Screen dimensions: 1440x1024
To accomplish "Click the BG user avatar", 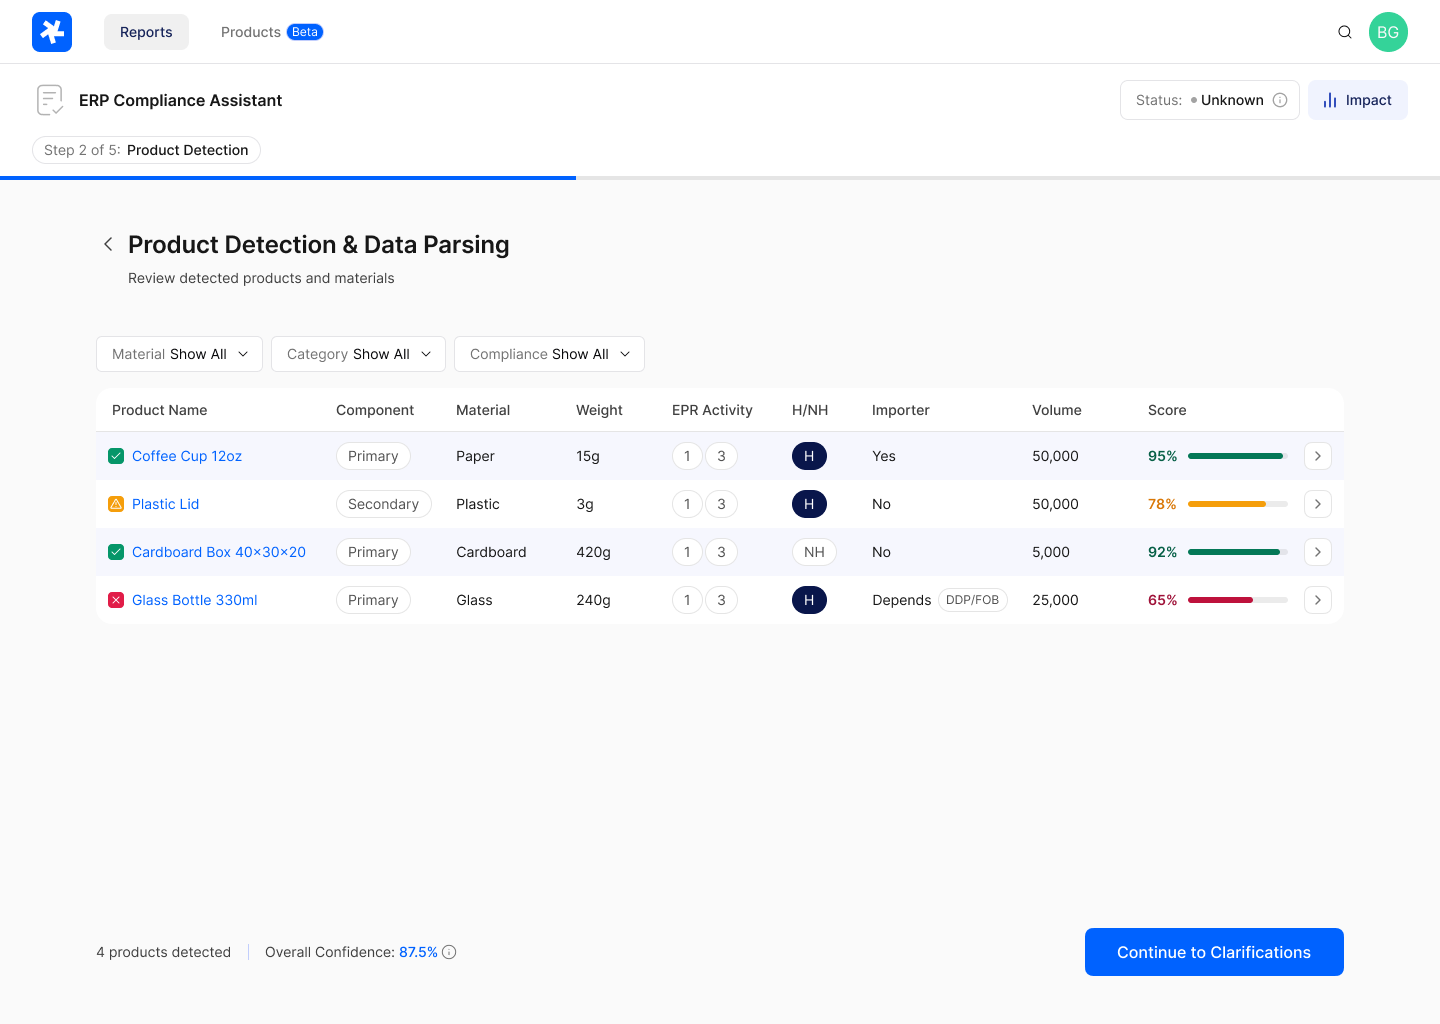I will (x=1388, y=31).
